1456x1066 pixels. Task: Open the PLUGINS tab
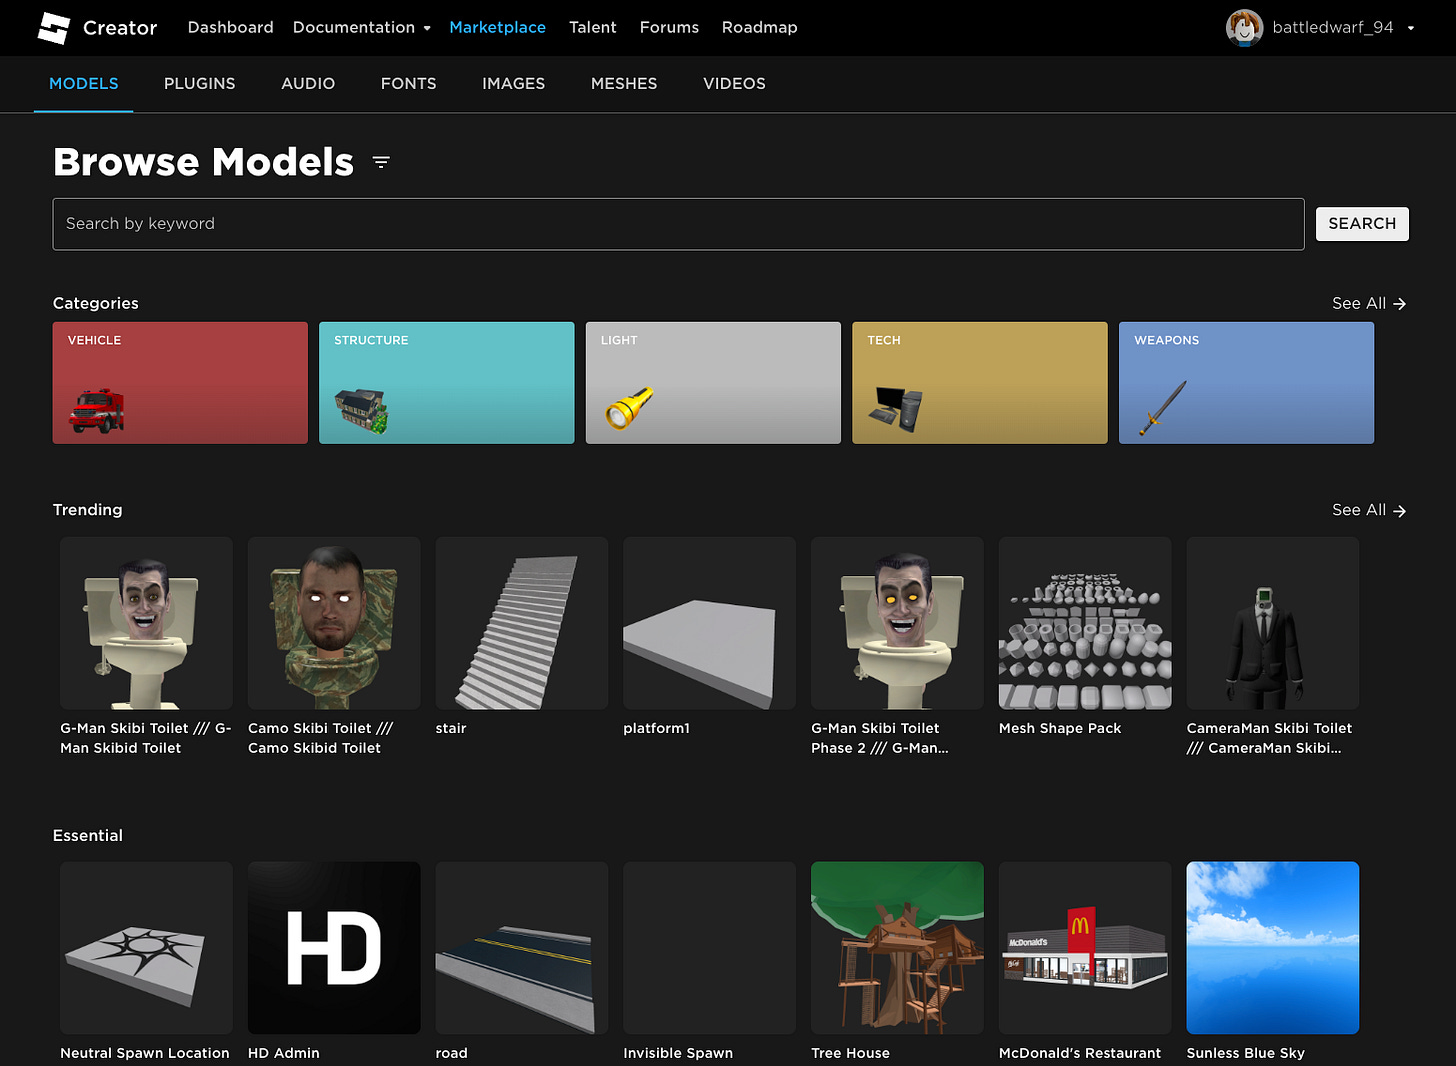pos(199,84)
